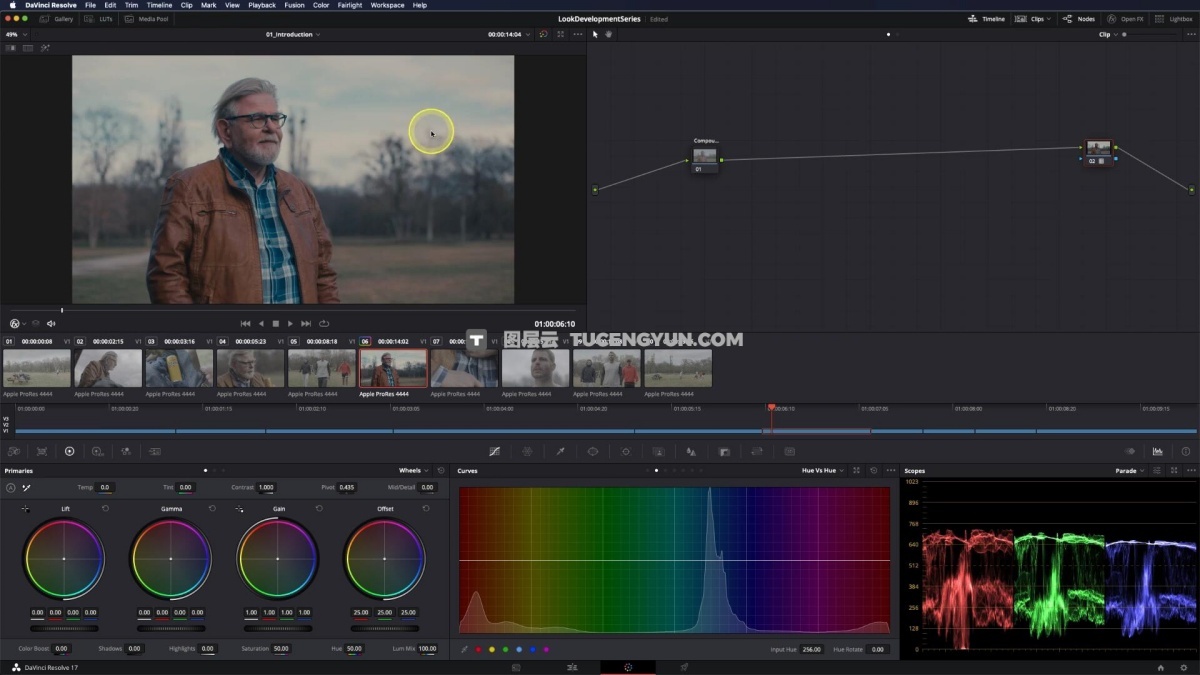Screen dimensions: 1200x675
Task: Open the Wheels mode dropdown
Action: [414, 470]
